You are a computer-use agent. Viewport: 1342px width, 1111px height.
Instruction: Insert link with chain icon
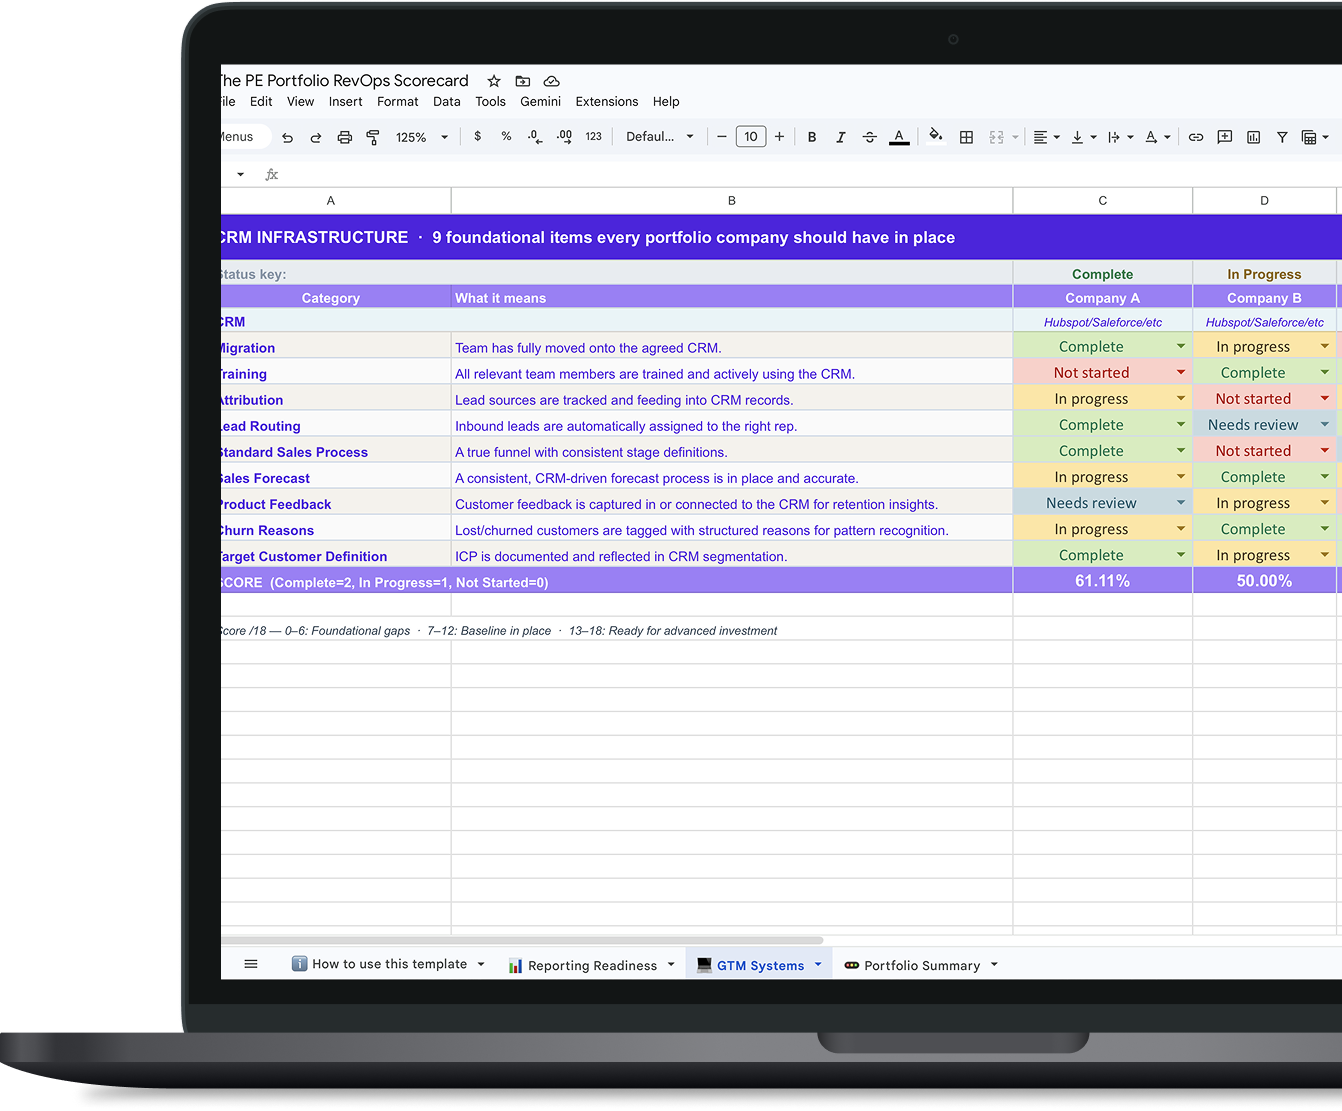1196,137
